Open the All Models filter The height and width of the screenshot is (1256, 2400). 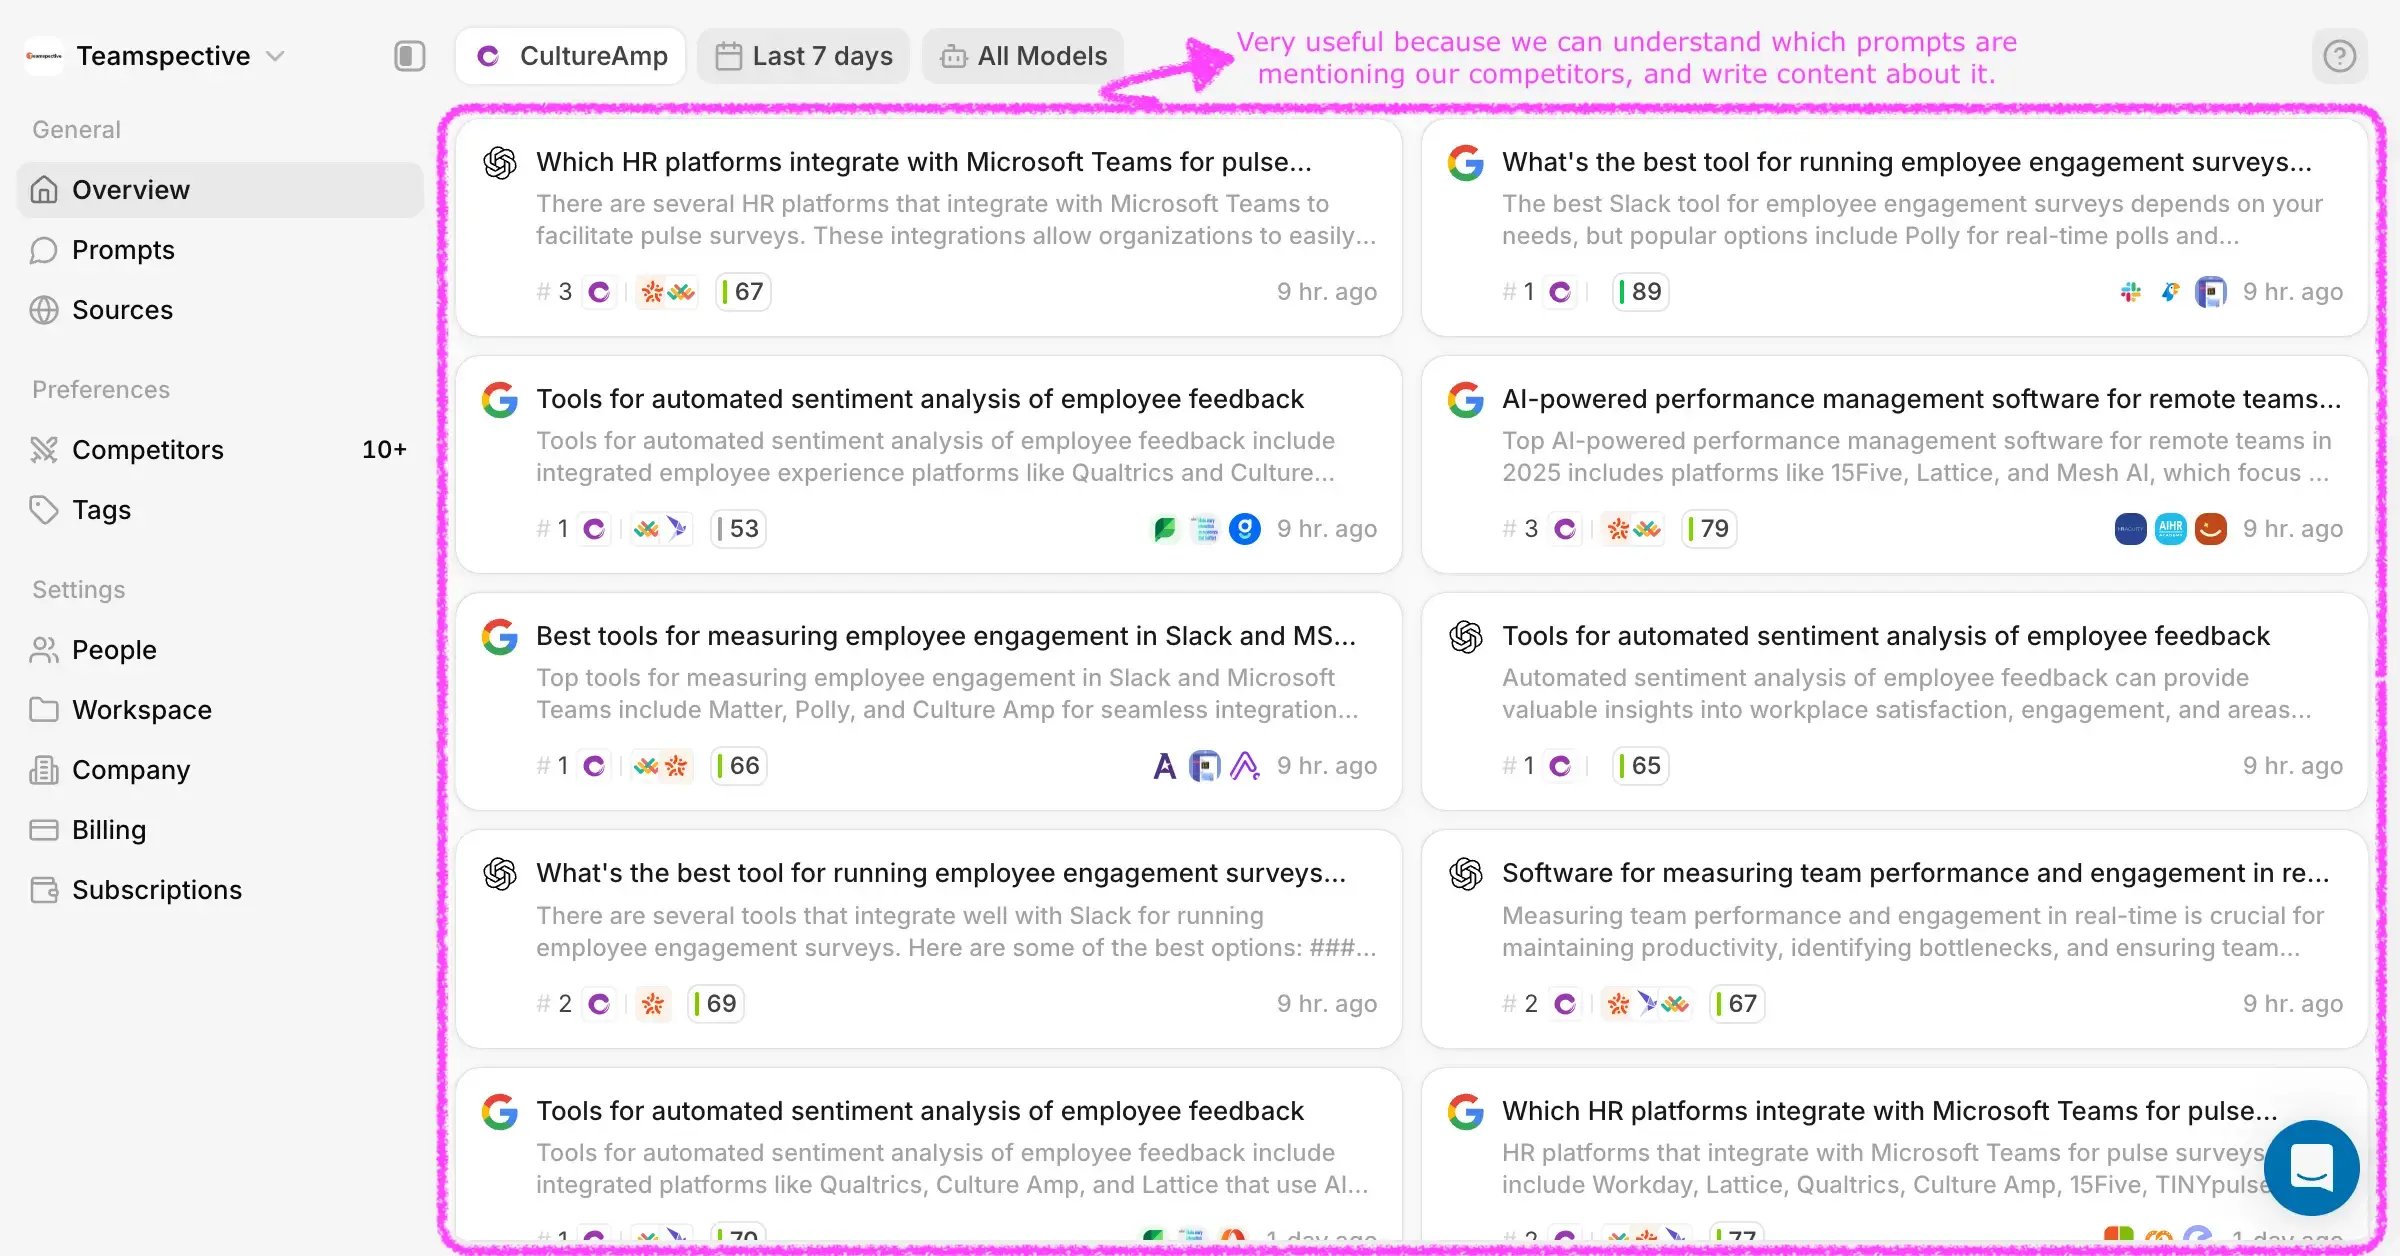[1023, 56]
